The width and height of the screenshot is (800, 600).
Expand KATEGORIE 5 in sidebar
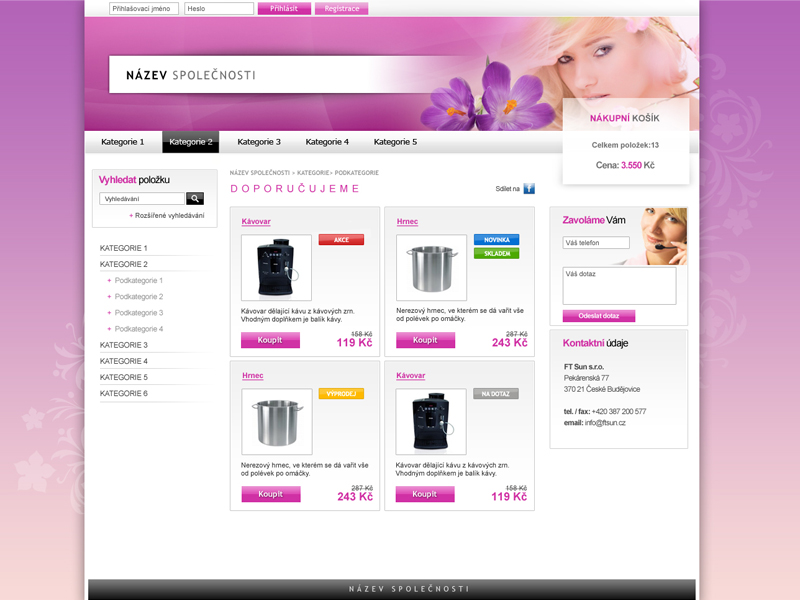click(124, 377)
